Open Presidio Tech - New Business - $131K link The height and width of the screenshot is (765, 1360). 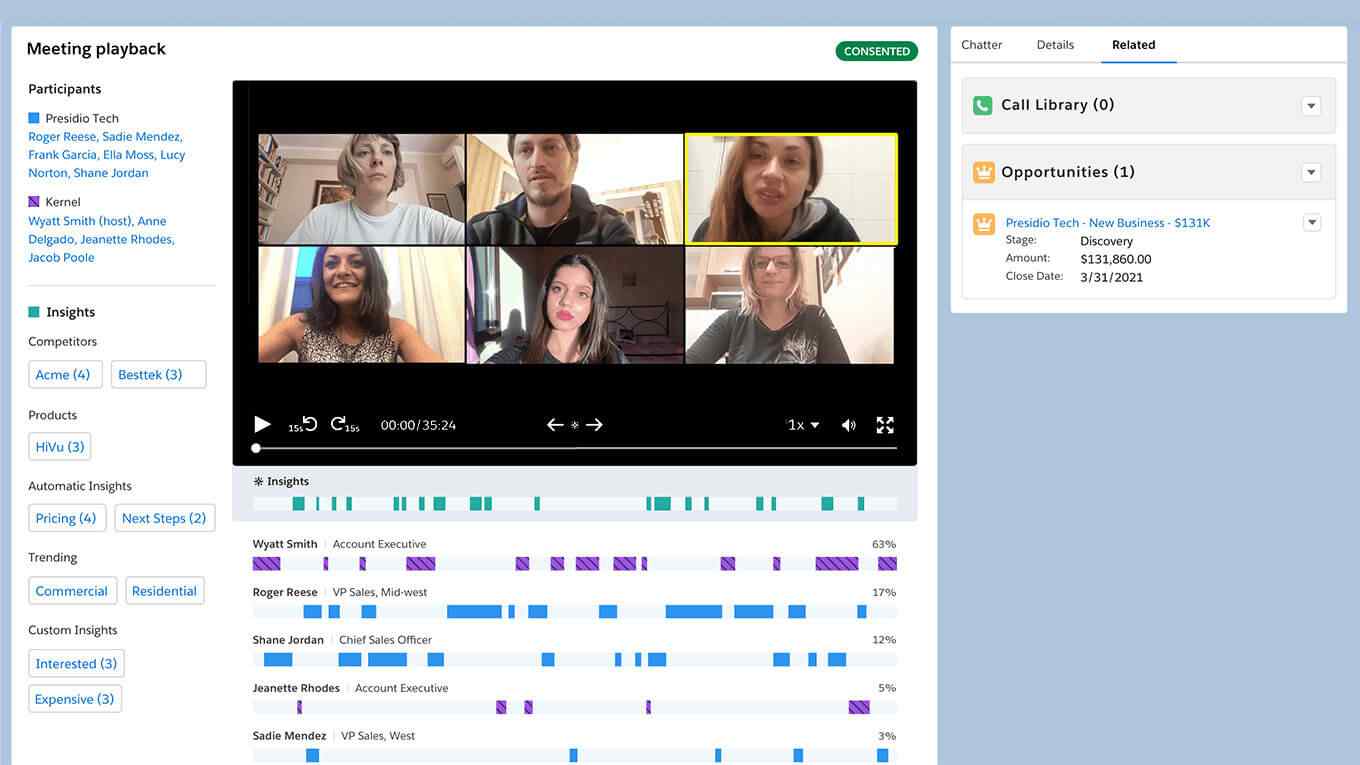point(1108,223)
